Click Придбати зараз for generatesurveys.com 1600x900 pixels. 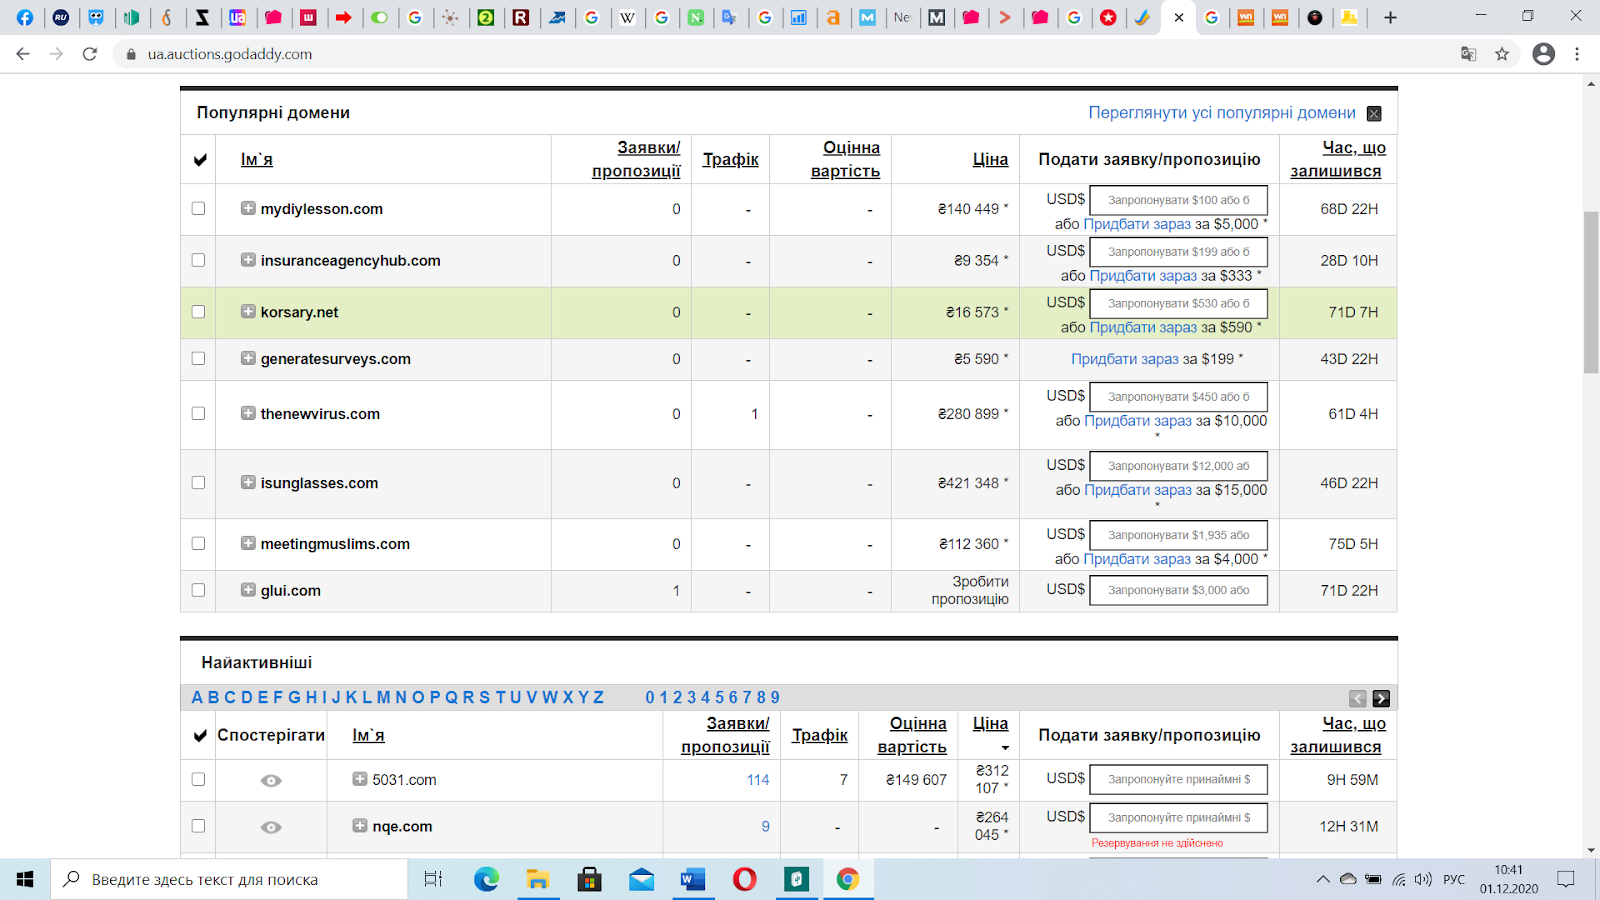coord(1125,359)
